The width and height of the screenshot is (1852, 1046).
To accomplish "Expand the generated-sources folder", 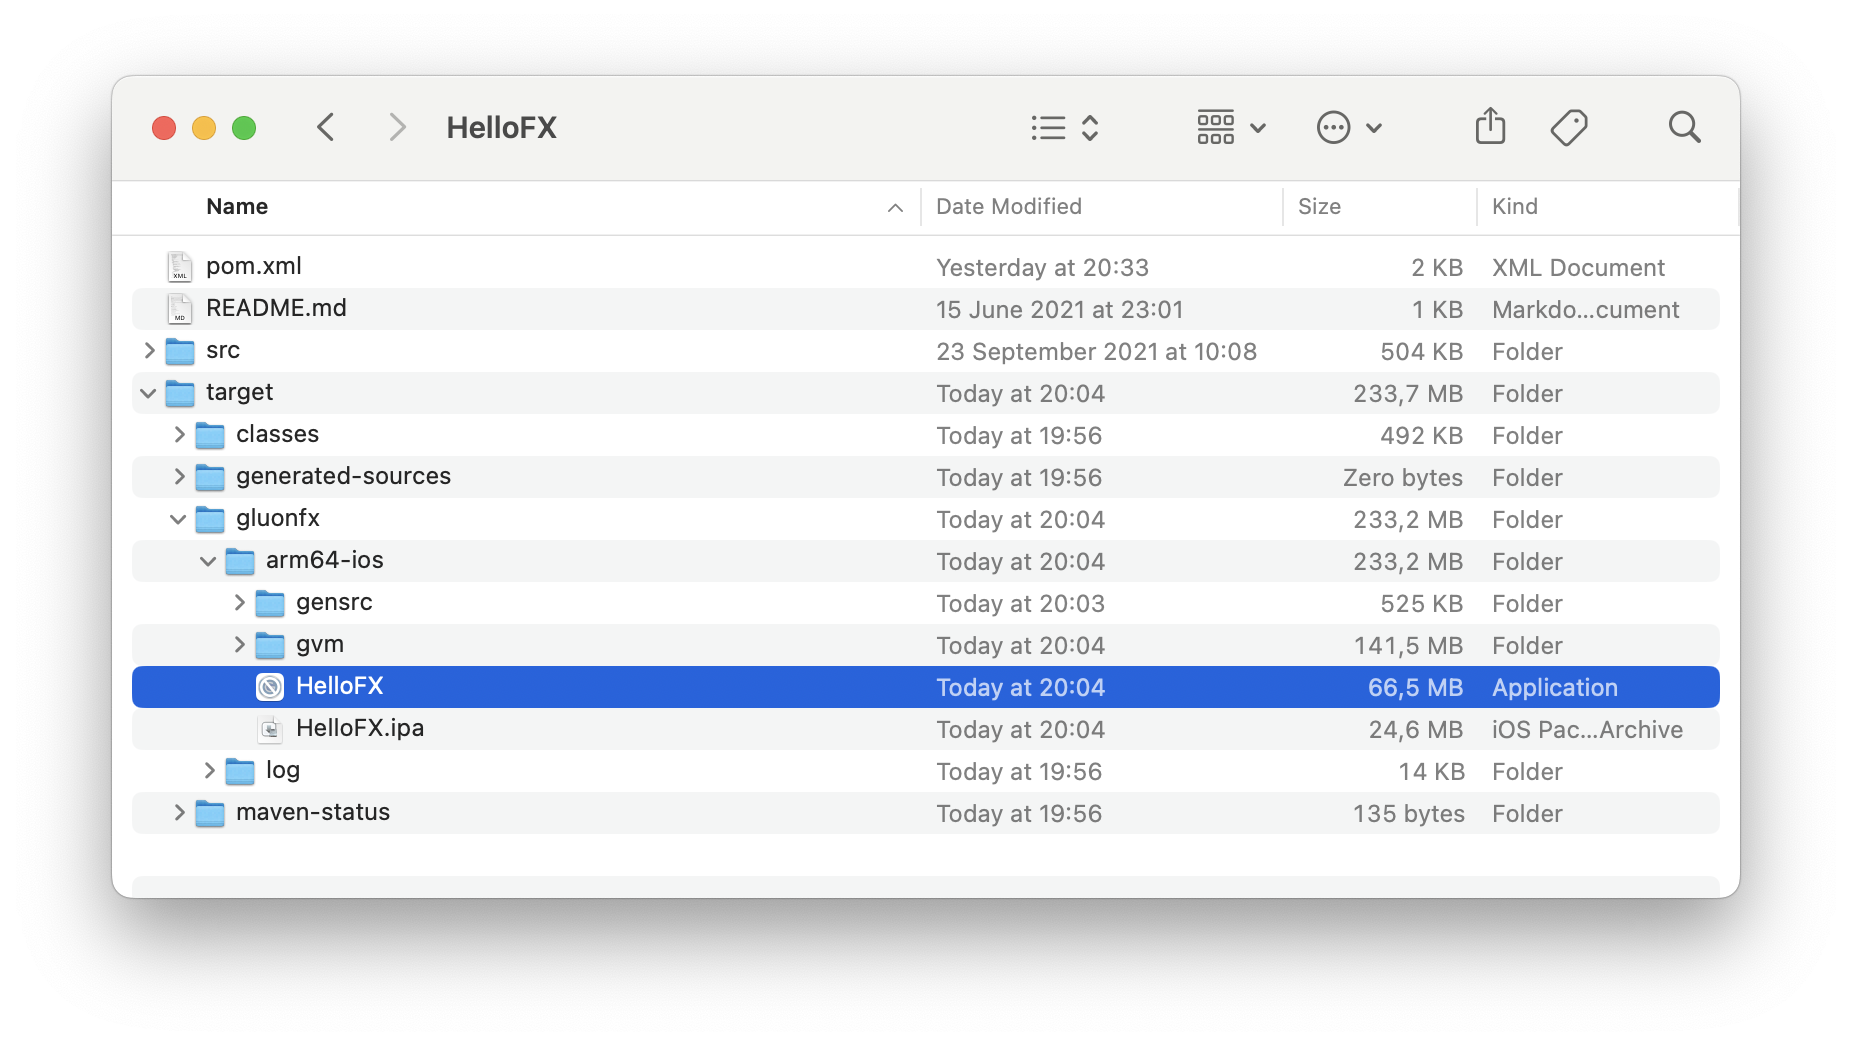I will click(x=179, y=476).
